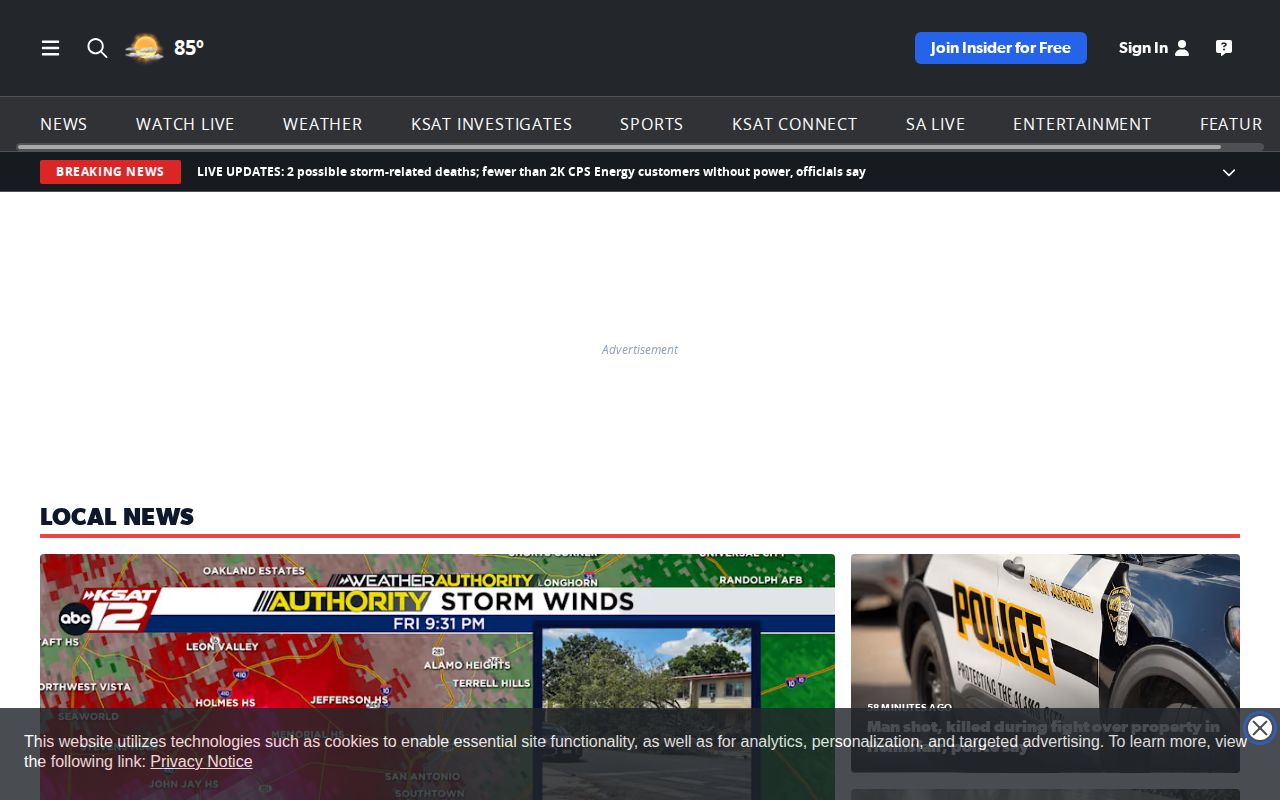Screen dimensions: 1280x800
Task: Click the user profile icon
Action: pos(1182,48)
